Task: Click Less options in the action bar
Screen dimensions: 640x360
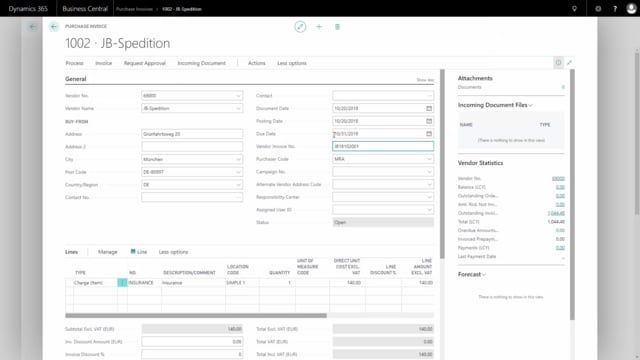Action: tap(292, 63)
